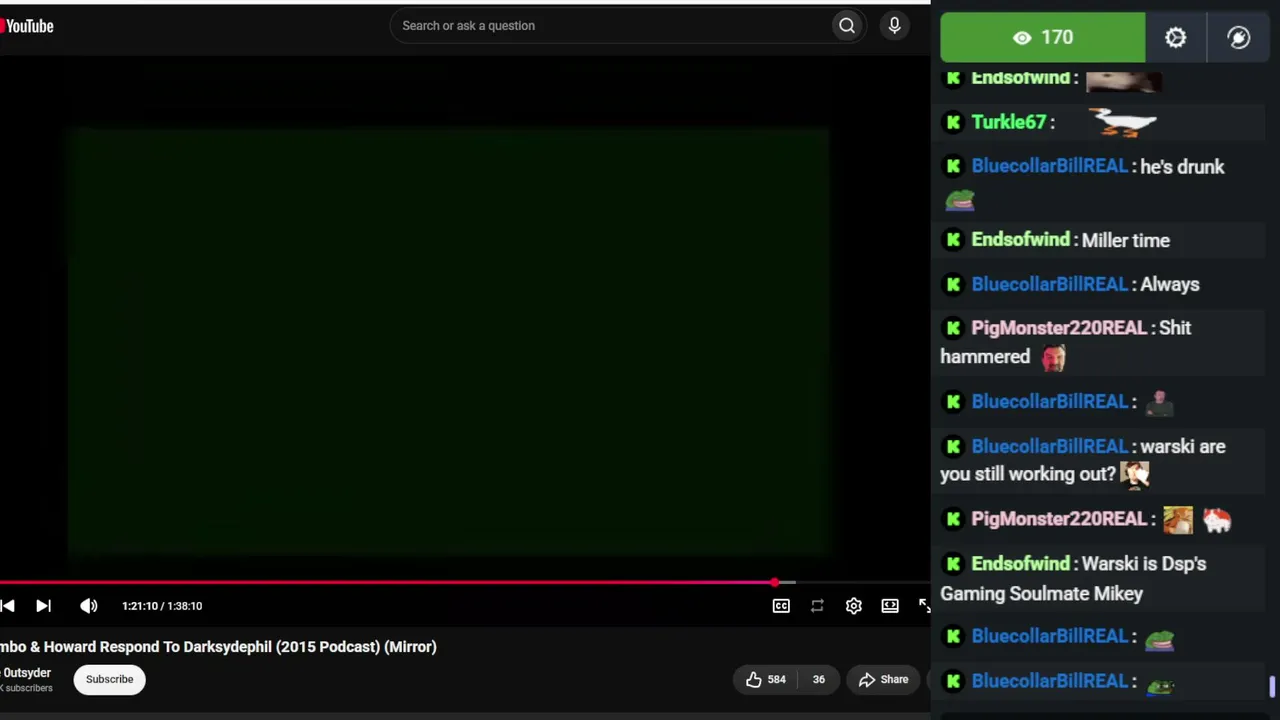The height and width of the screenshot is (720, 1280).
Task: Click the Kick badge beside Turkle67
Action: 953,122
